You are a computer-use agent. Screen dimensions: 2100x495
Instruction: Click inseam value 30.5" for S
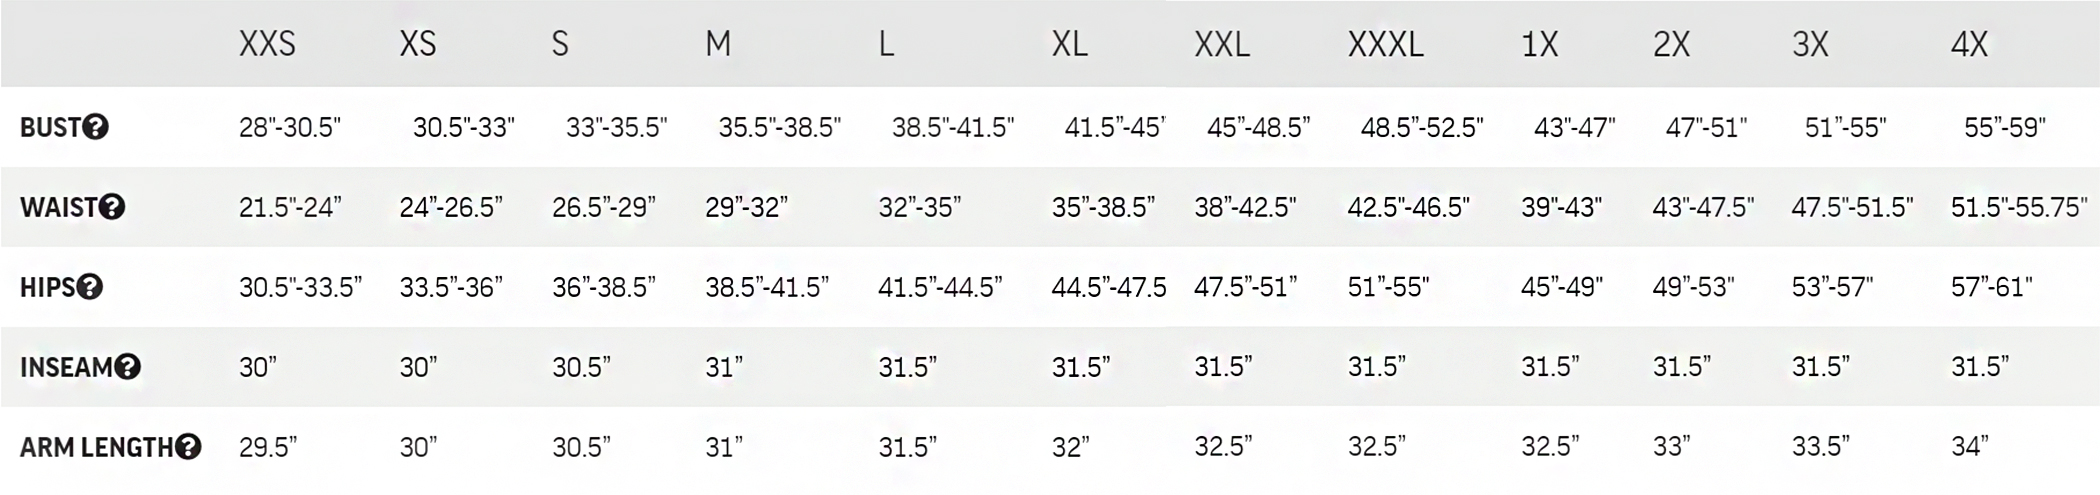581,367
